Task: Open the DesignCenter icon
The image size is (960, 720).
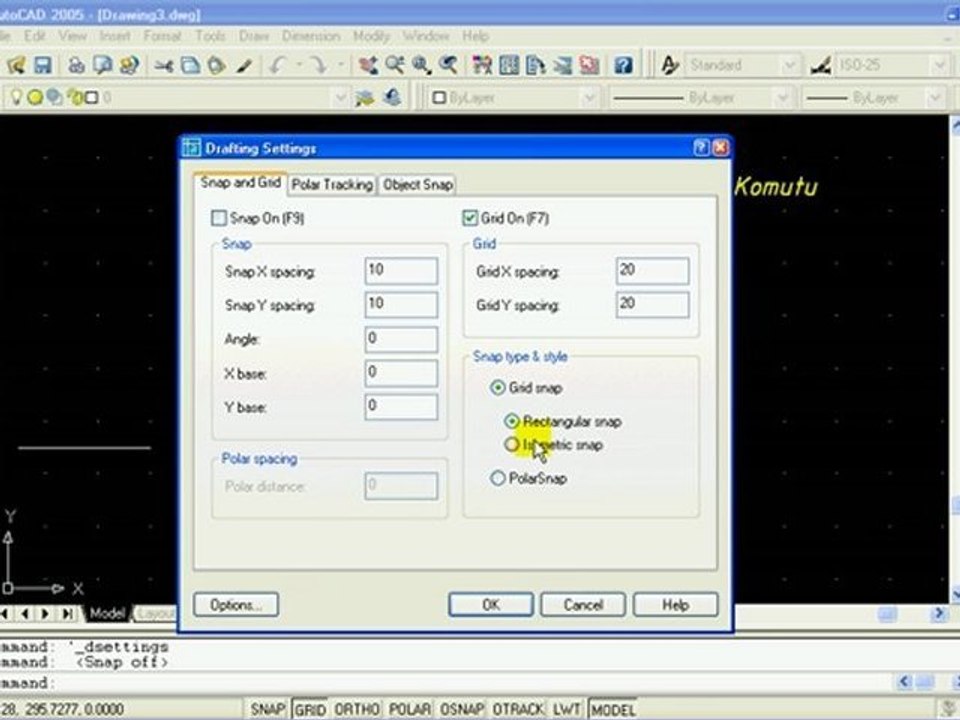Action: coord(509,64)
